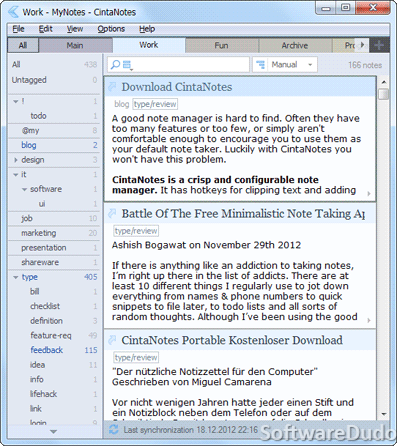397x446 pixels.
Task: Click the notes list scrollbar down arrow
Action: coord(384,414)
